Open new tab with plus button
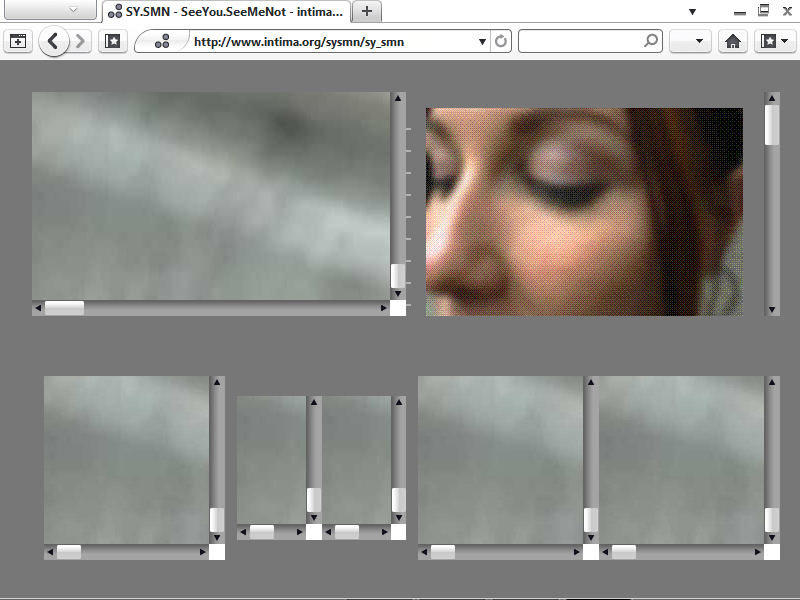The height and width of the screenshot is (600, 800). [x=367, y=11]
